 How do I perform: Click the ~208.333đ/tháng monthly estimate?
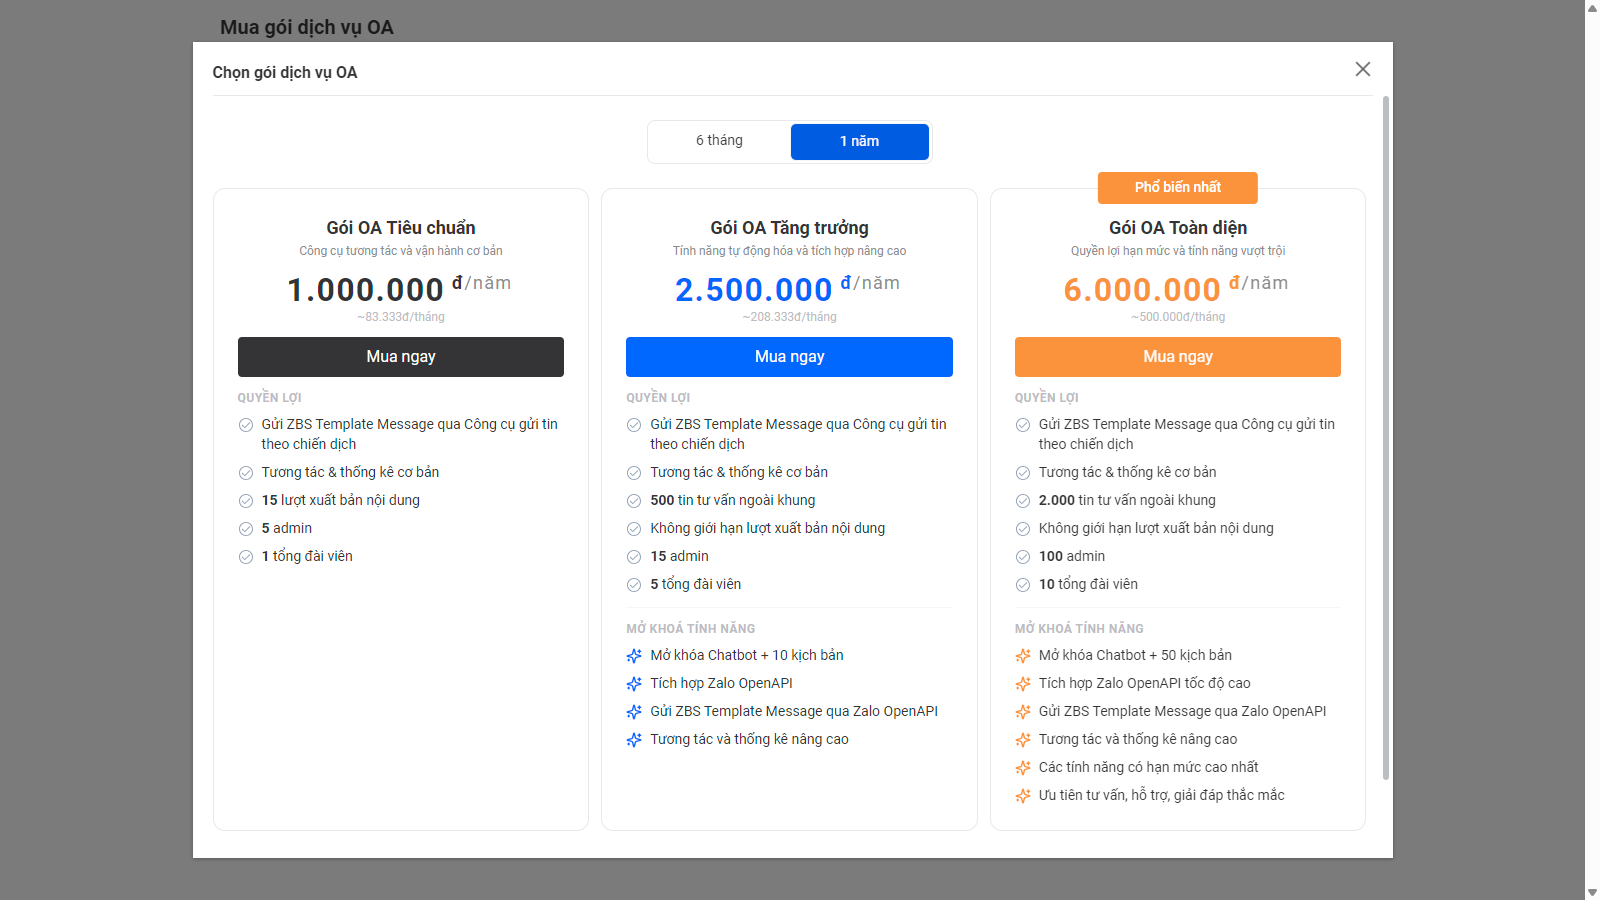click(x=789, y=317)
